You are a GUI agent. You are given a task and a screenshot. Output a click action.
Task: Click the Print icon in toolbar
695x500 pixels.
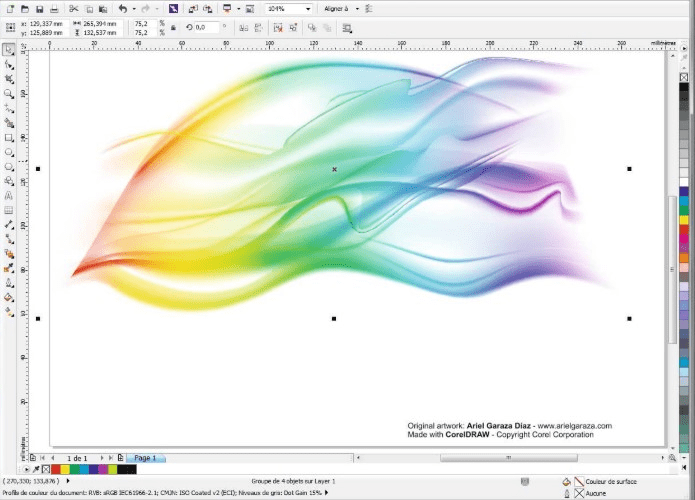(55, 8)
